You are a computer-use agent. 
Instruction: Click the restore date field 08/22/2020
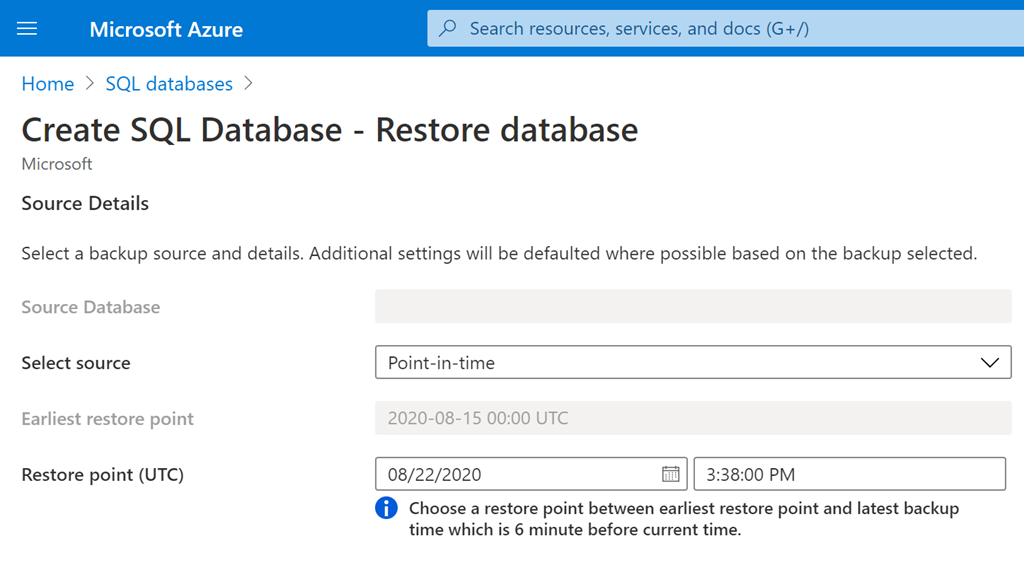pos(531,474)
